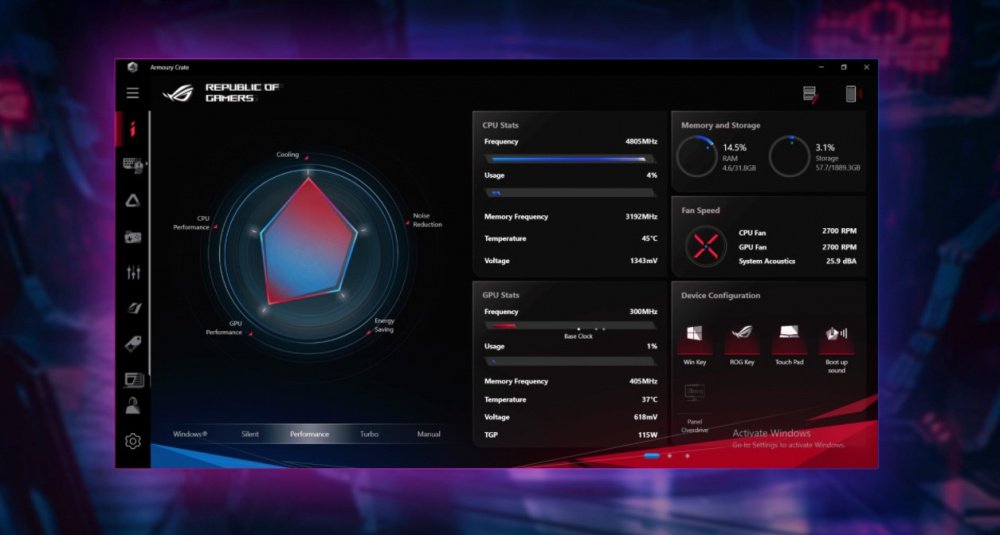
Task: Click the ROG eye logo
Action: 178,93
